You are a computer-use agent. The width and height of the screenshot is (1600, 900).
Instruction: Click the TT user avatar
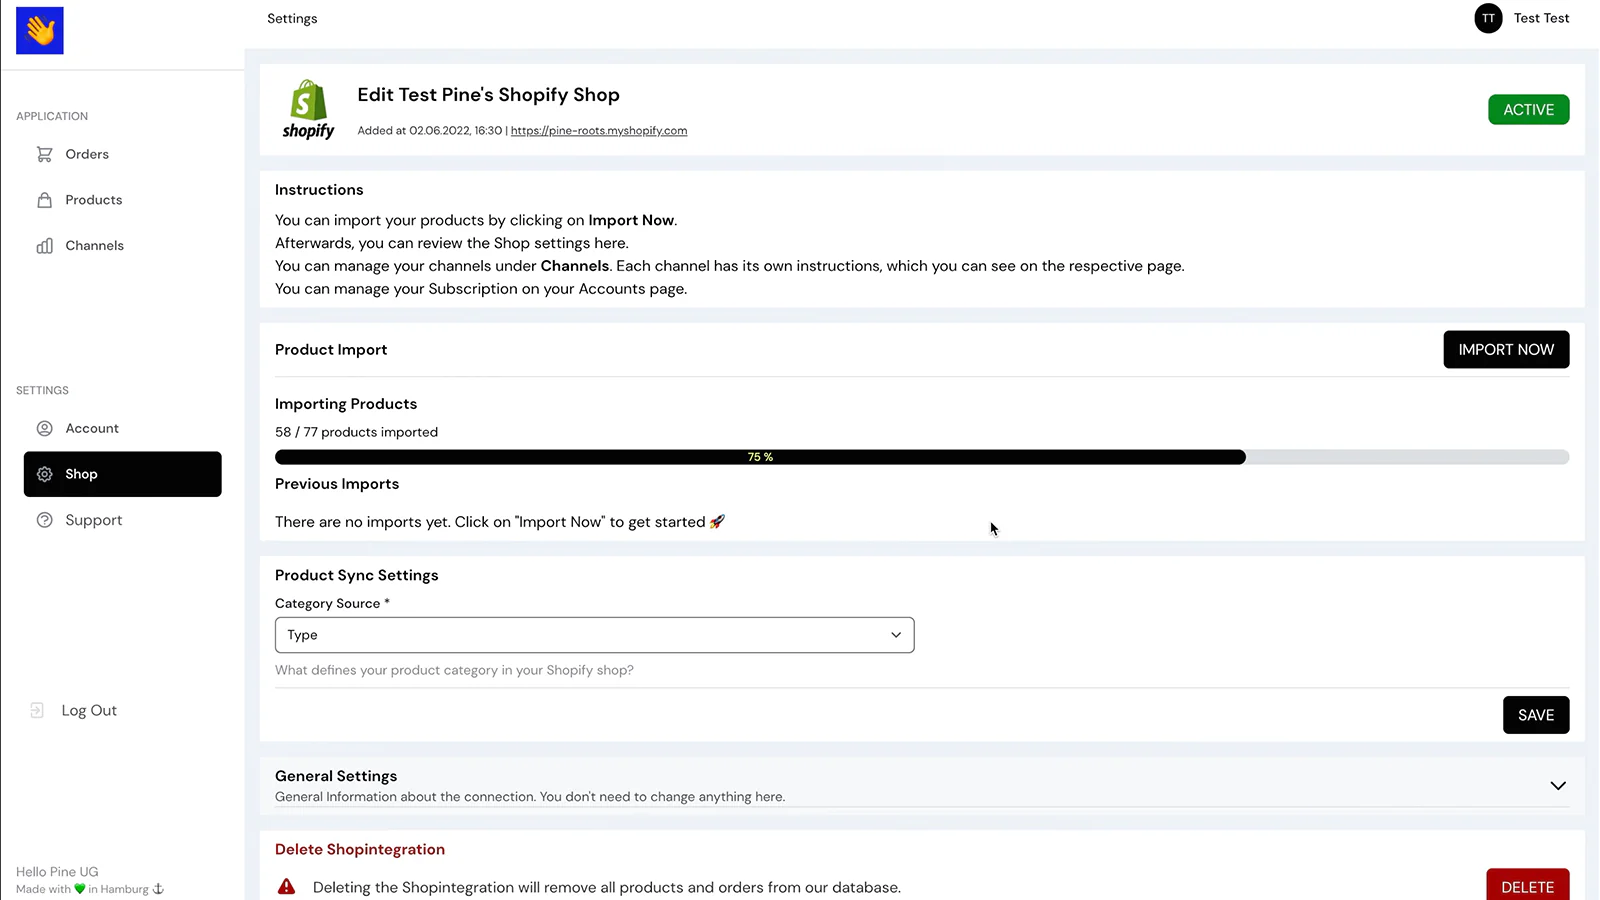tap(1488, 18)
